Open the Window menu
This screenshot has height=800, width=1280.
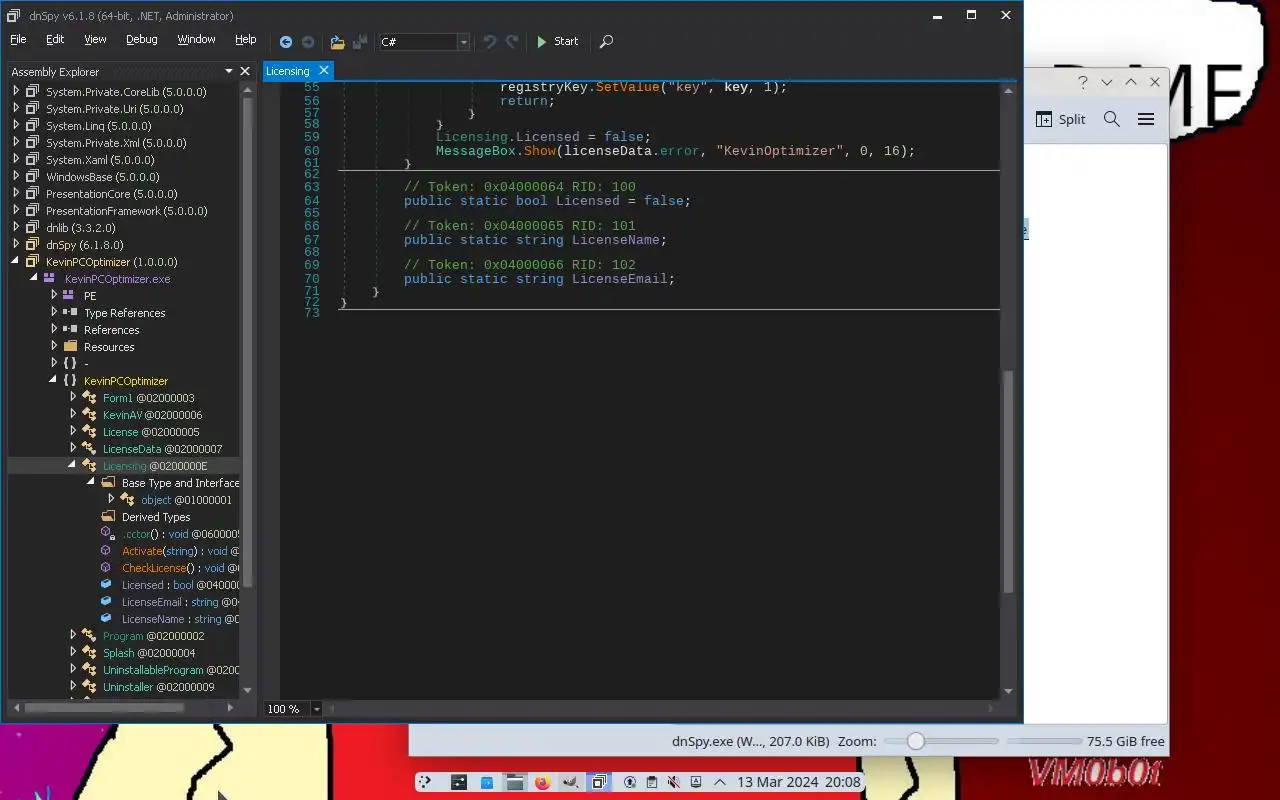tap(196, 40)
